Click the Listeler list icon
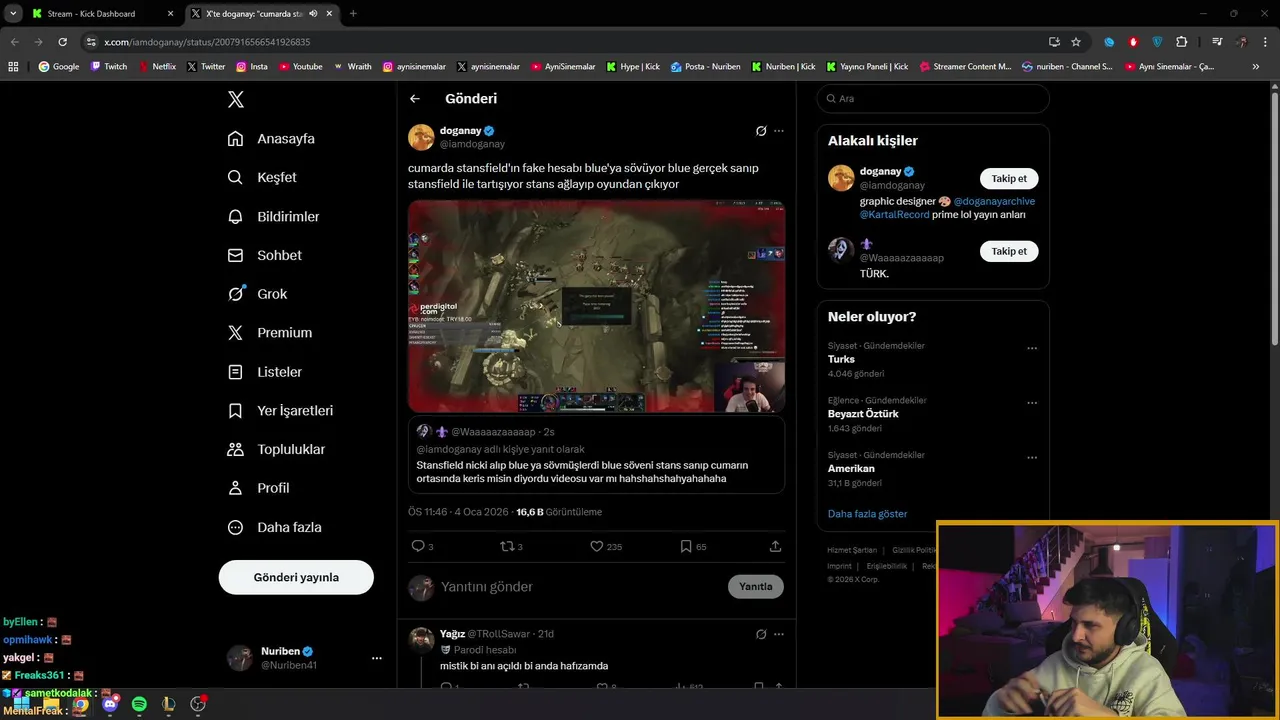The width and height of the screenshot is (1280, 720). coord(235,372)
